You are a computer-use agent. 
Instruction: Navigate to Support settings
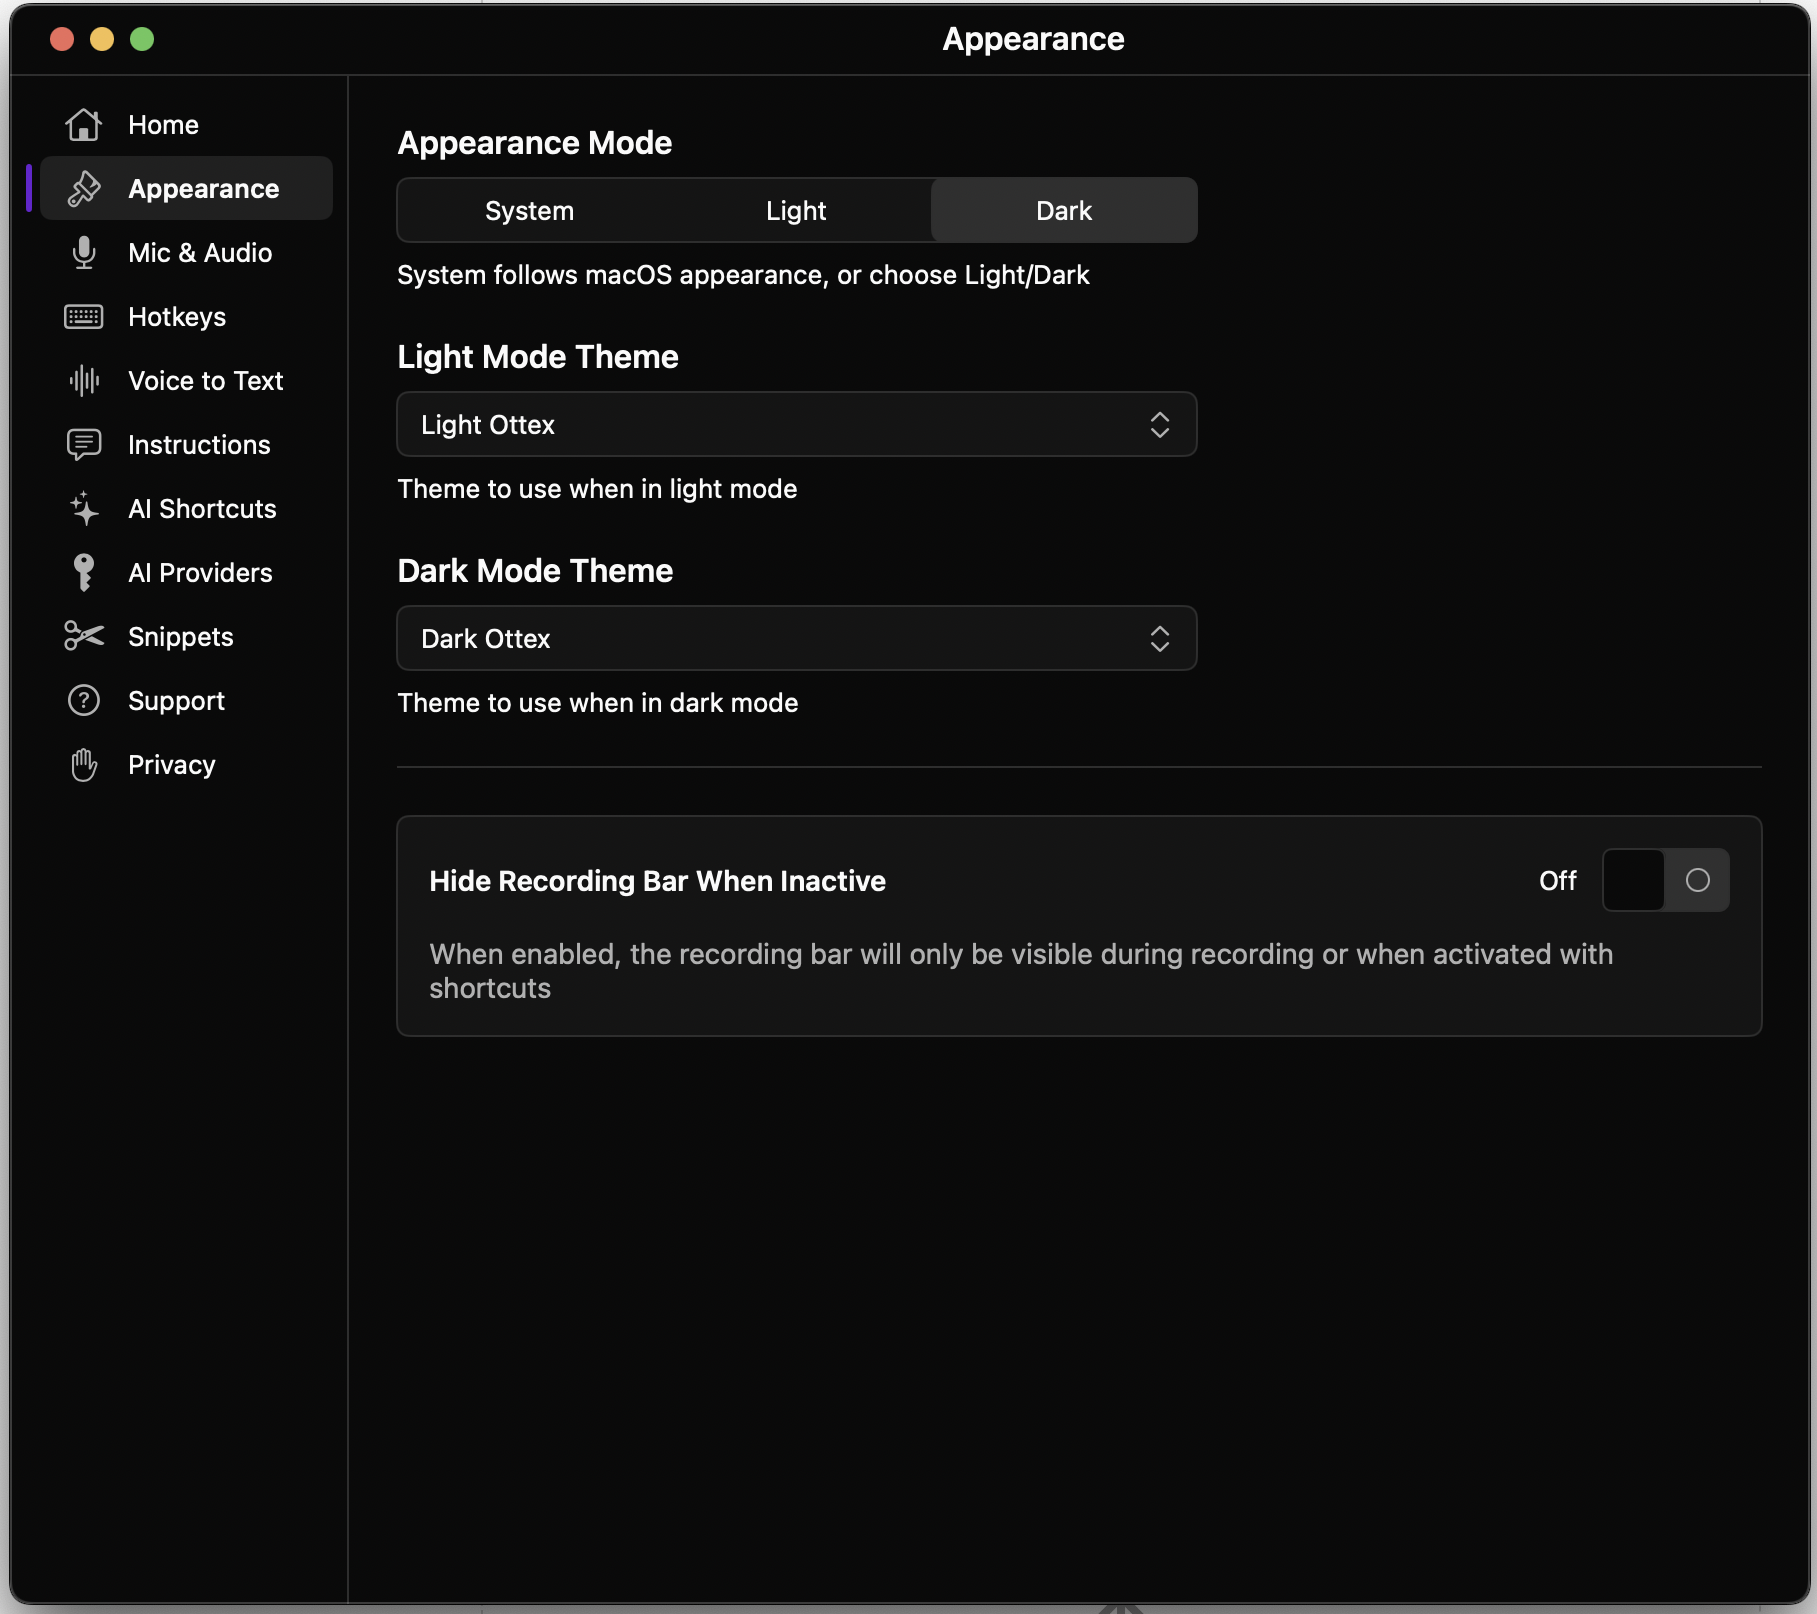pos(176,700)
